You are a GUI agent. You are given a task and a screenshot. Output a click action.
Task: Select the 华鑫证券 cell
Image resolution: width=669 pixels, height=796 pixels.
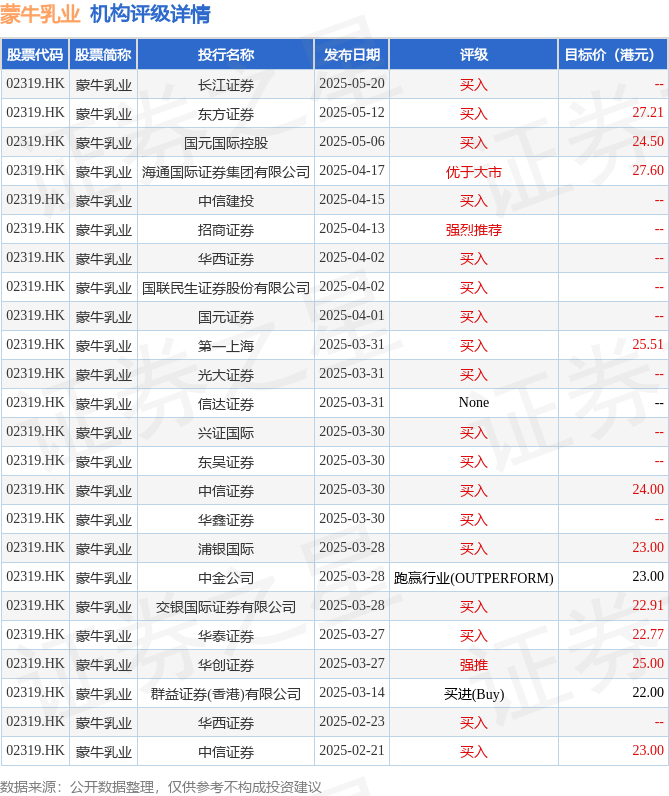226,519
